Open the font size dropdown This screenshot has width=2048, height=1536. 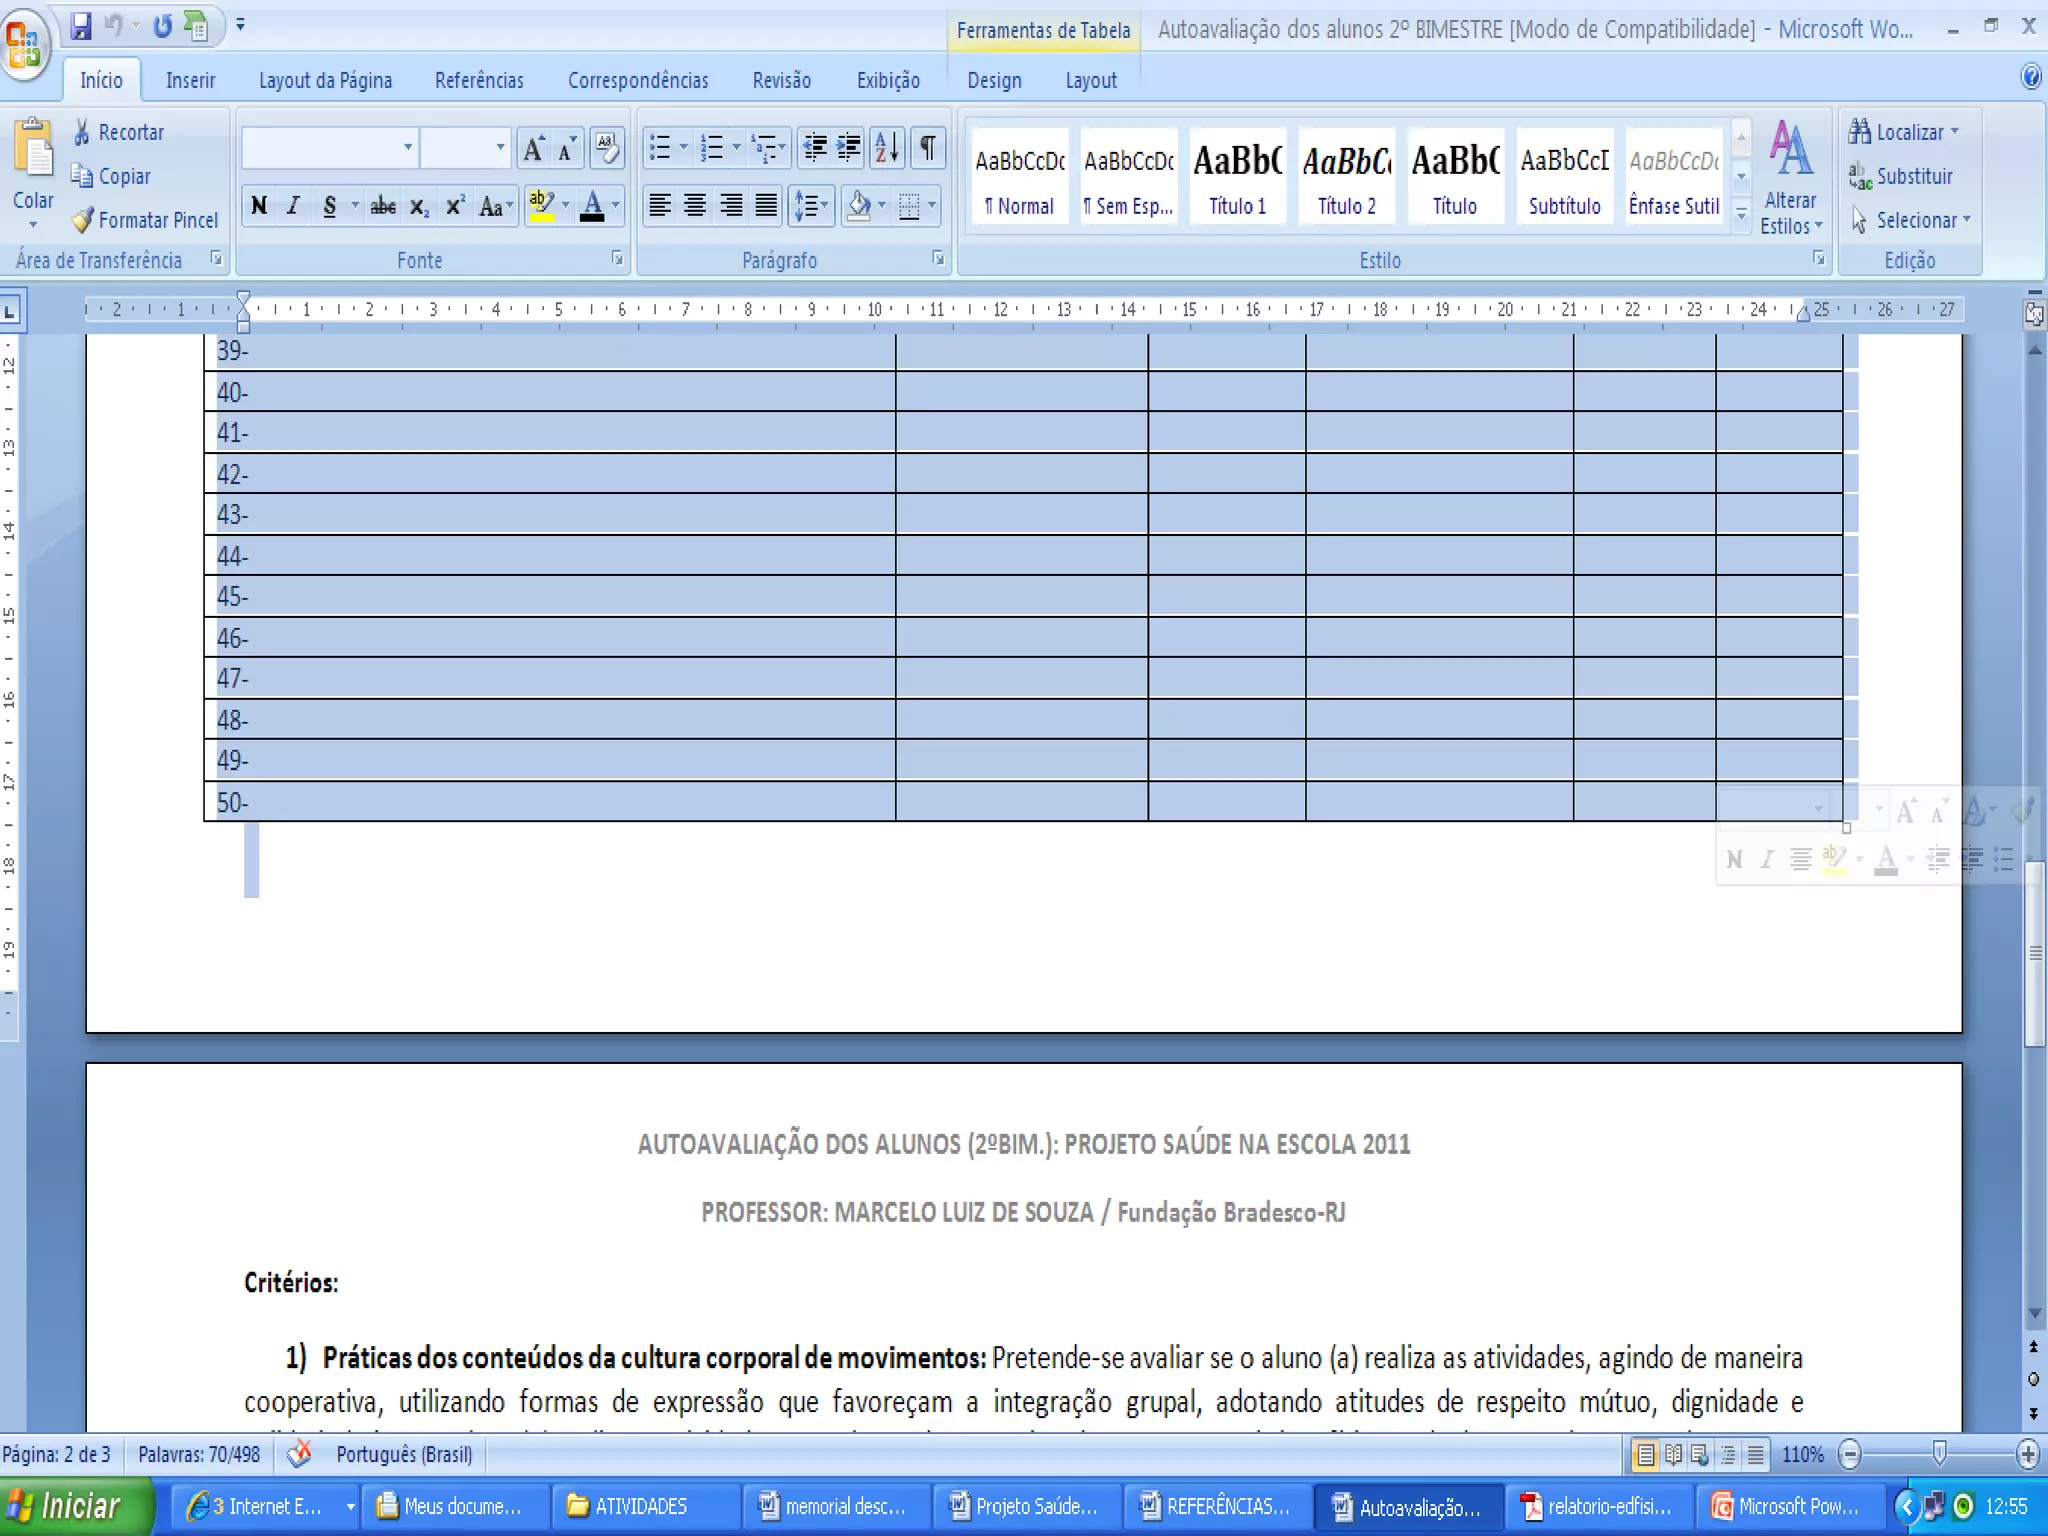point(500,148)
